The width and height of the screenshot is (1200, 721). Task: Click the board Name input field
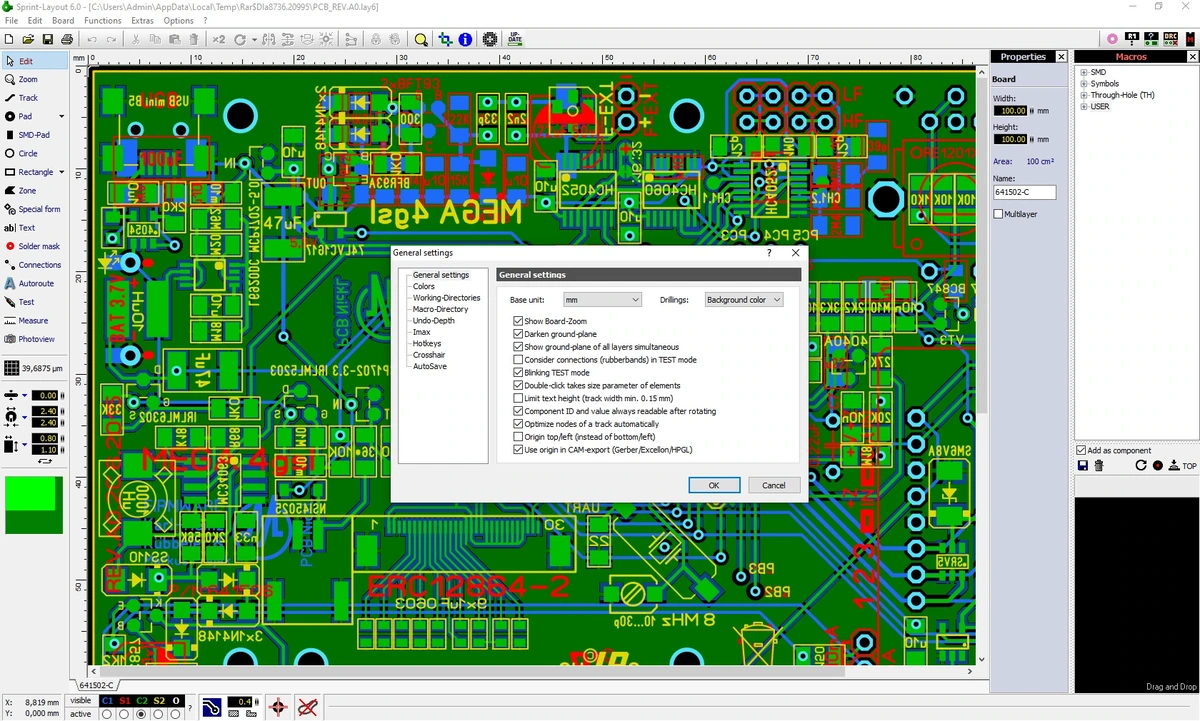coord(1024,192)
